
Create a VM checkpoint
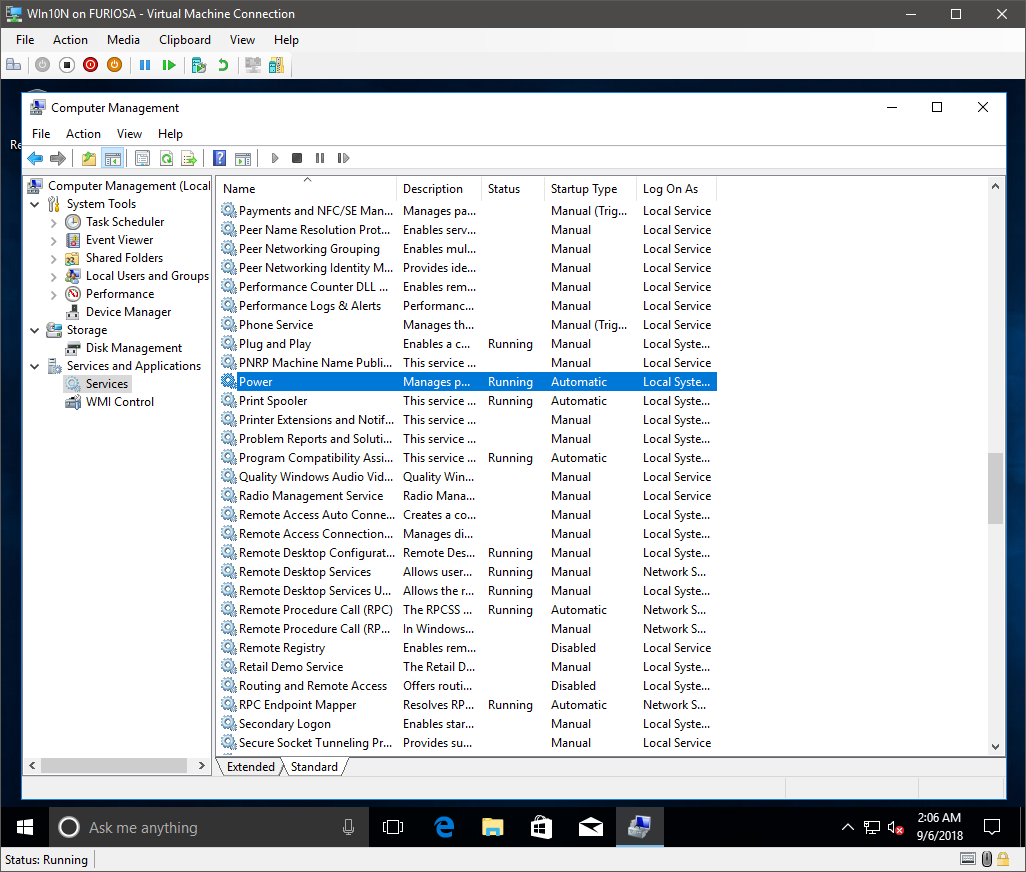[199, 65]
